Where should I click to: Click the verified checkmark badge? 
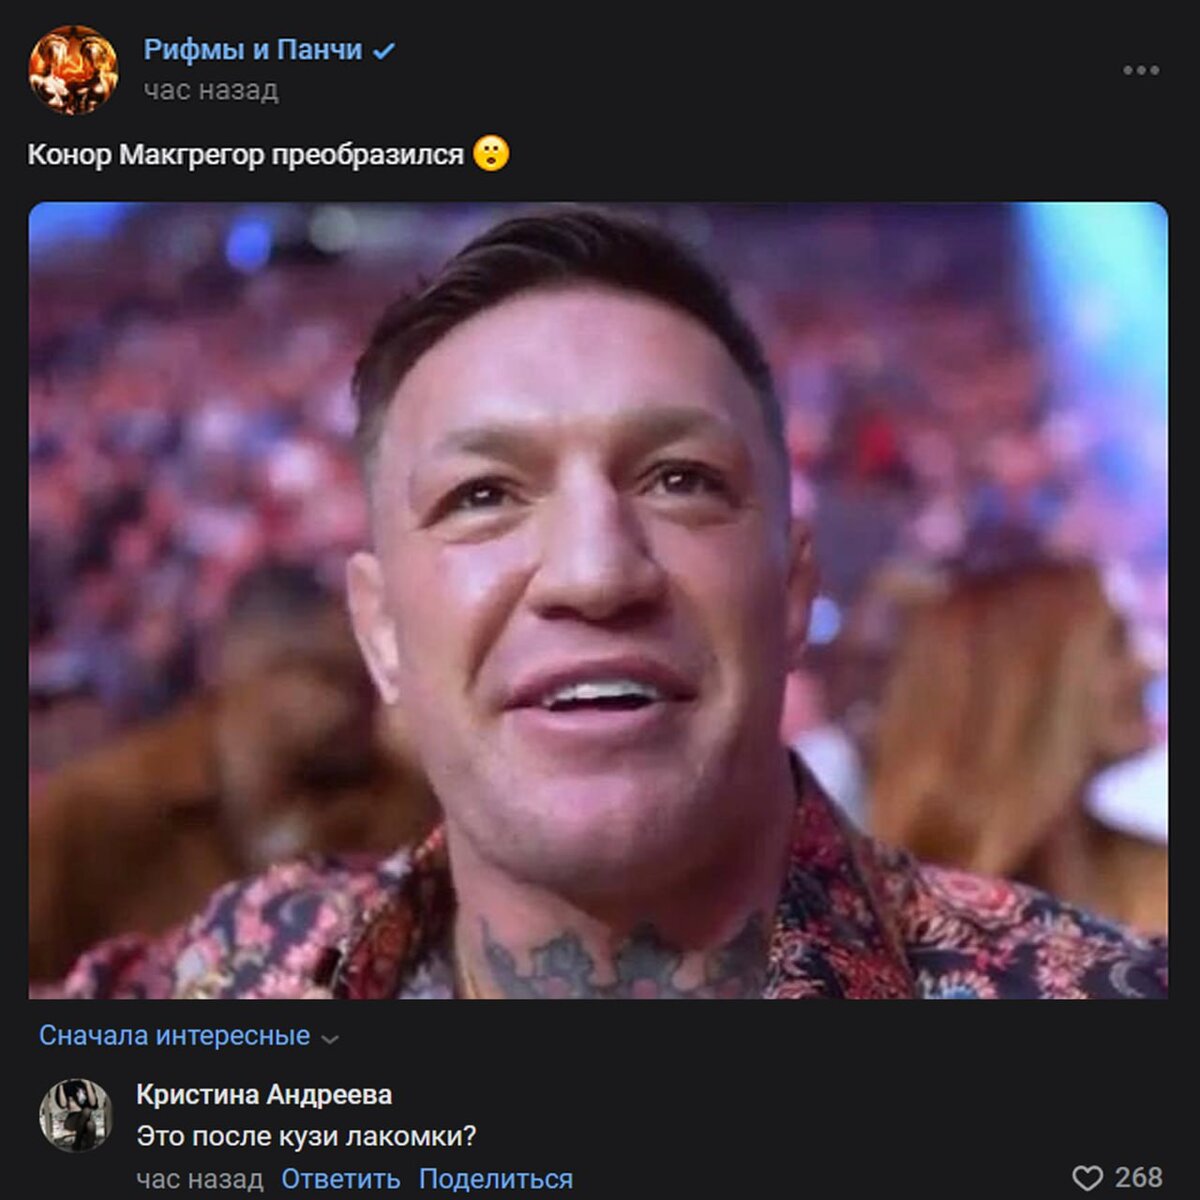coord(384,51)
